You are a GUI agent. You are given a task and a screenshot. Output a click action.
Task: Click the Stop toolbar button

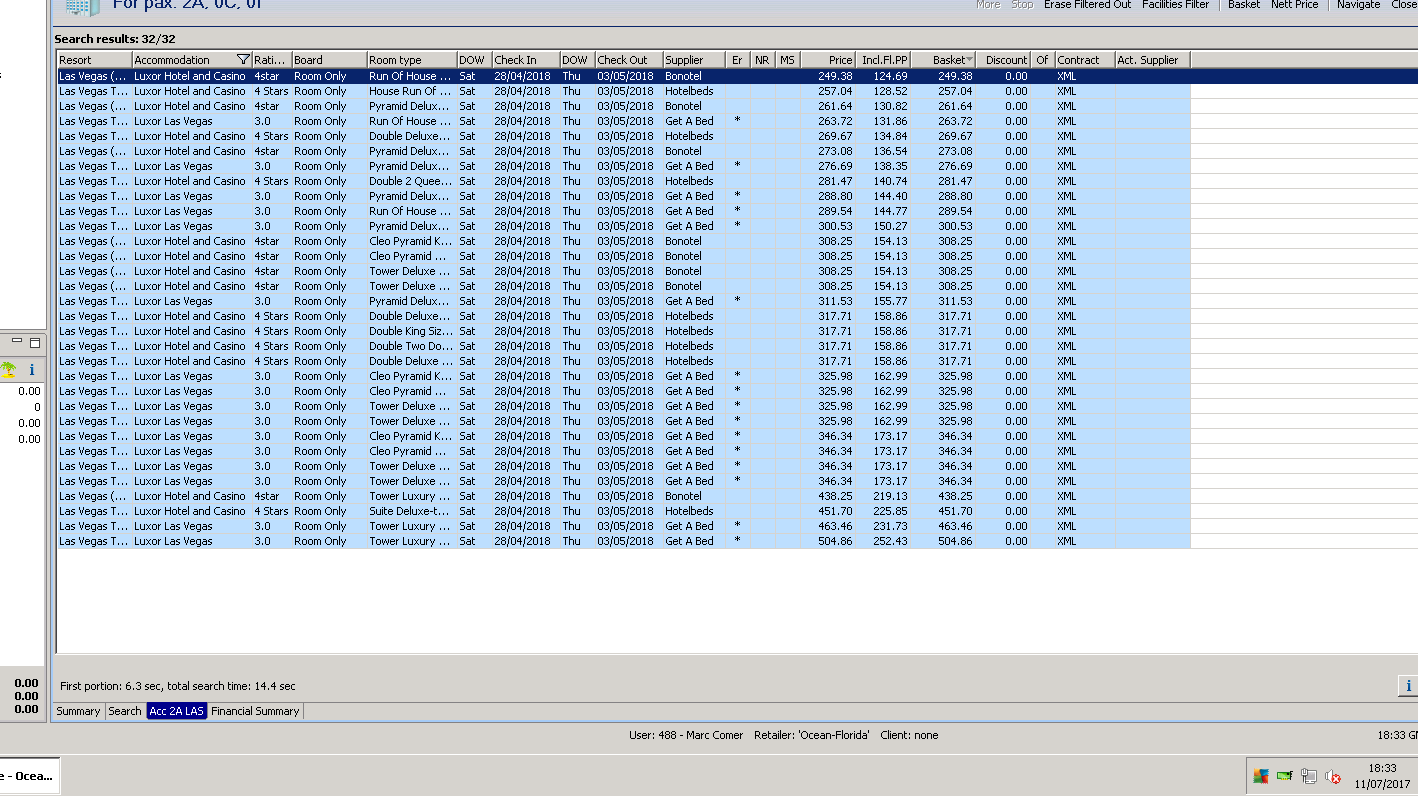tap(1022, 5)
